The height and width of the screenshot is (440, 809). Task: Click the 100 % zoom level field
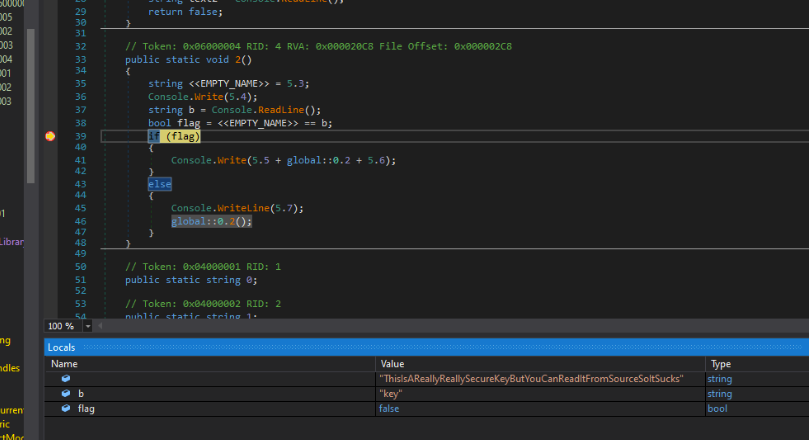pyautogui.click(x=62, y=327)
